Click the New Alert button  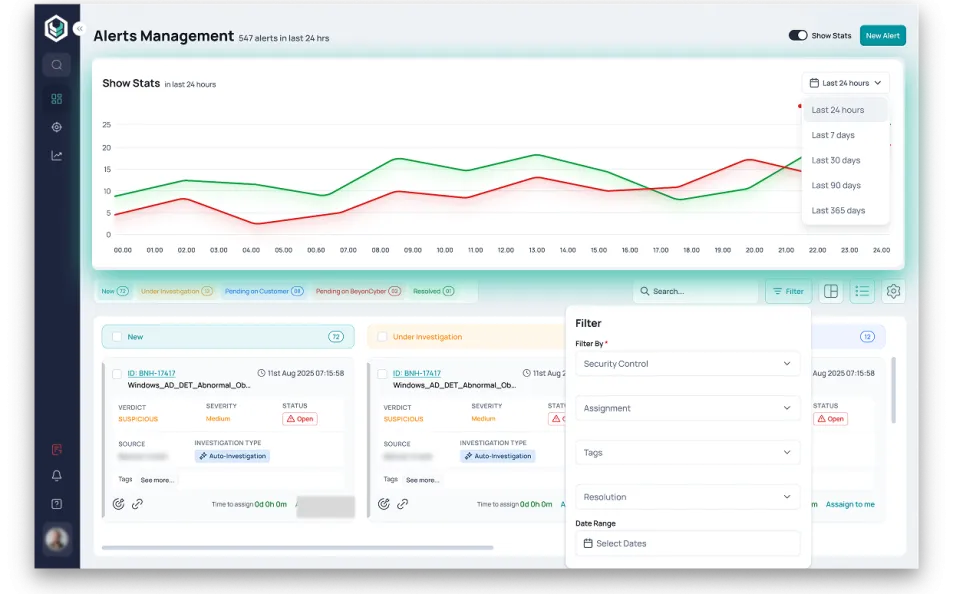[882, 35]
